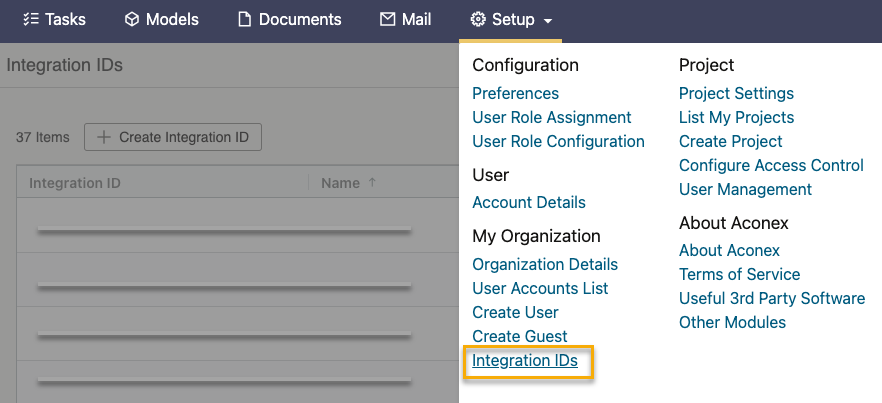The image size is (882, 403).
Task: Open the About Aconex link
Action: pyautogui.click(x=730, y=250)
